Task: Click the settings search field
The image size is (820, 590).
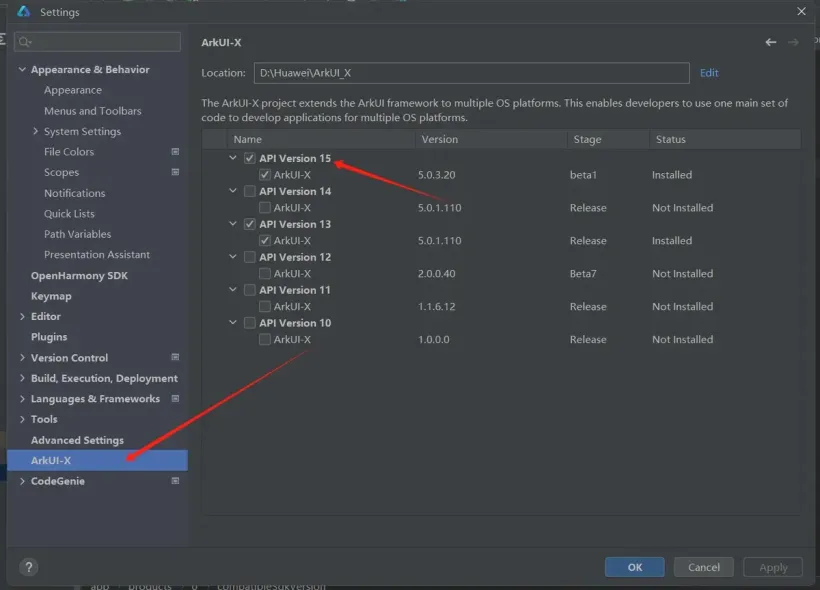Action: coord(98,42)
